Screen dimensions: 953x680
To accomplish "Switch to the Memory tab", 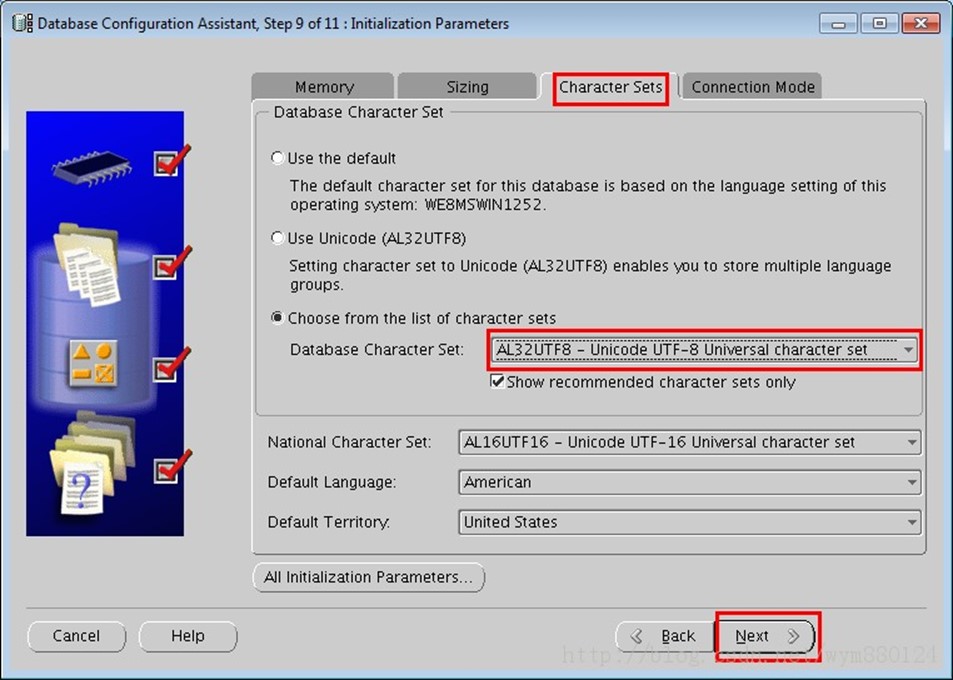I will [x=323, y=87].
